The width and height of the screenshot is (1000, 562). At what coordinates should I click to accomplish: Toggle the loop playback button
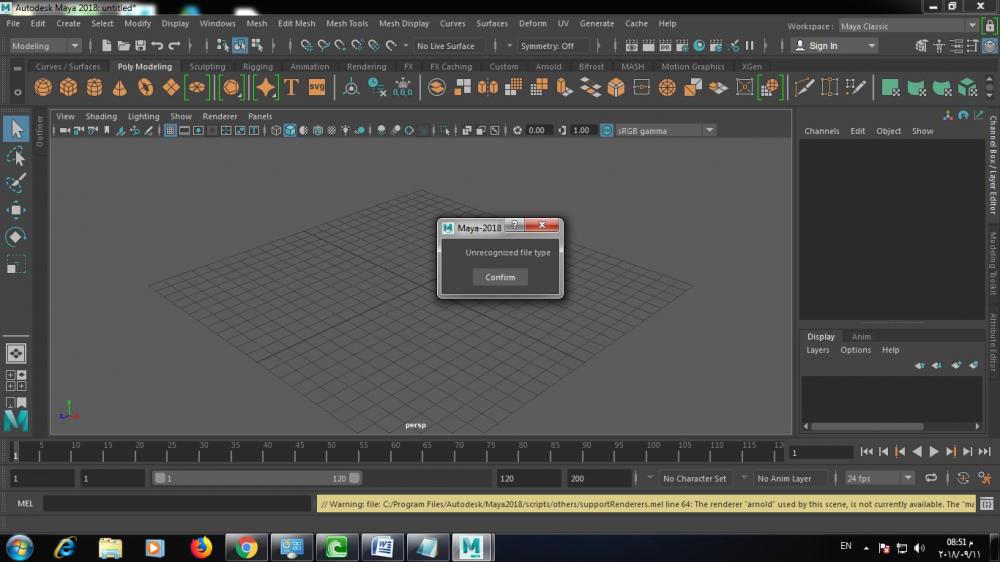click(931, 478)
